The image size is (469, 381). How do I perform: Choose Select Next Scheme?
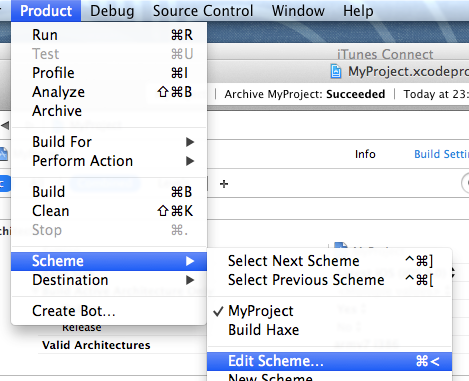click(x=330, y=261)
